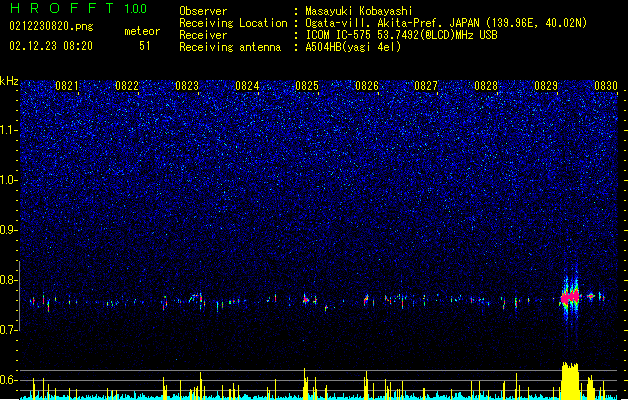The image size is (629, 400).
Task: Click the tall yellow power bar after 0829
Action: (570, 381)
